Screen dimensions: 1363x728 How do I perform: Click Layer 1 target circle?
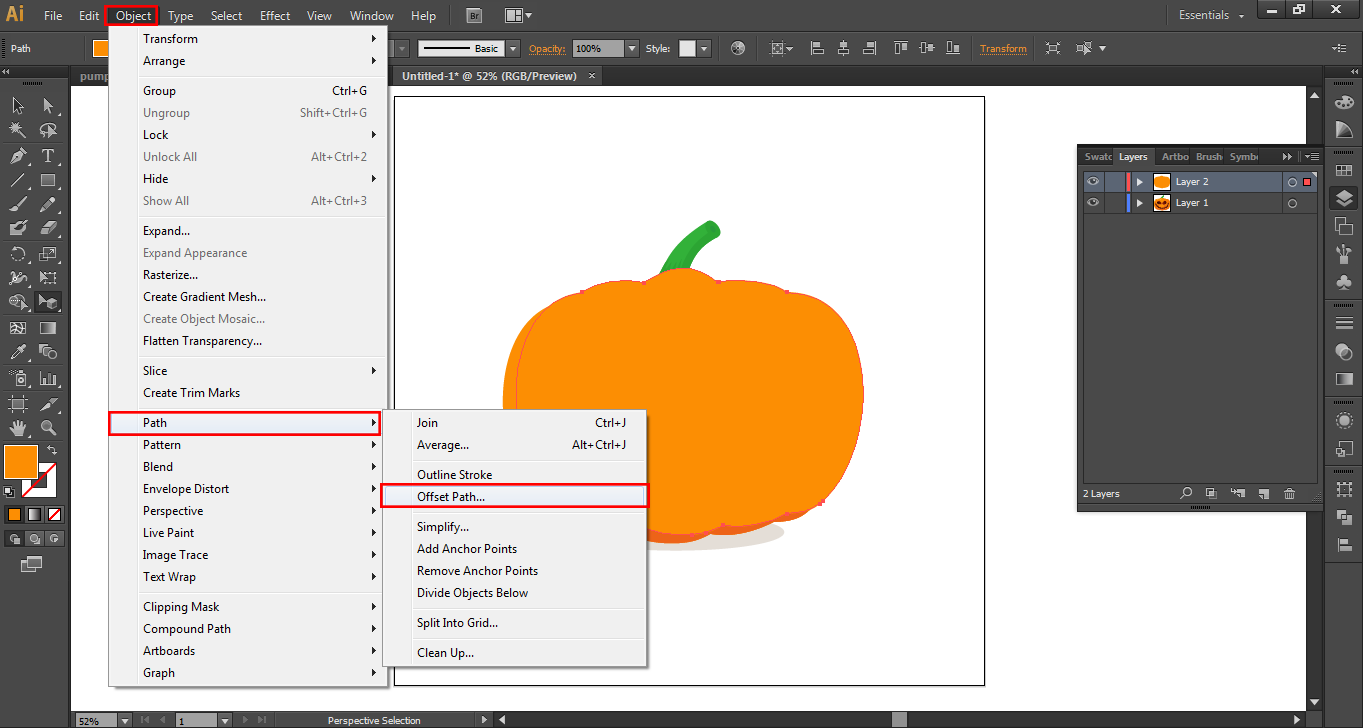1292,204
